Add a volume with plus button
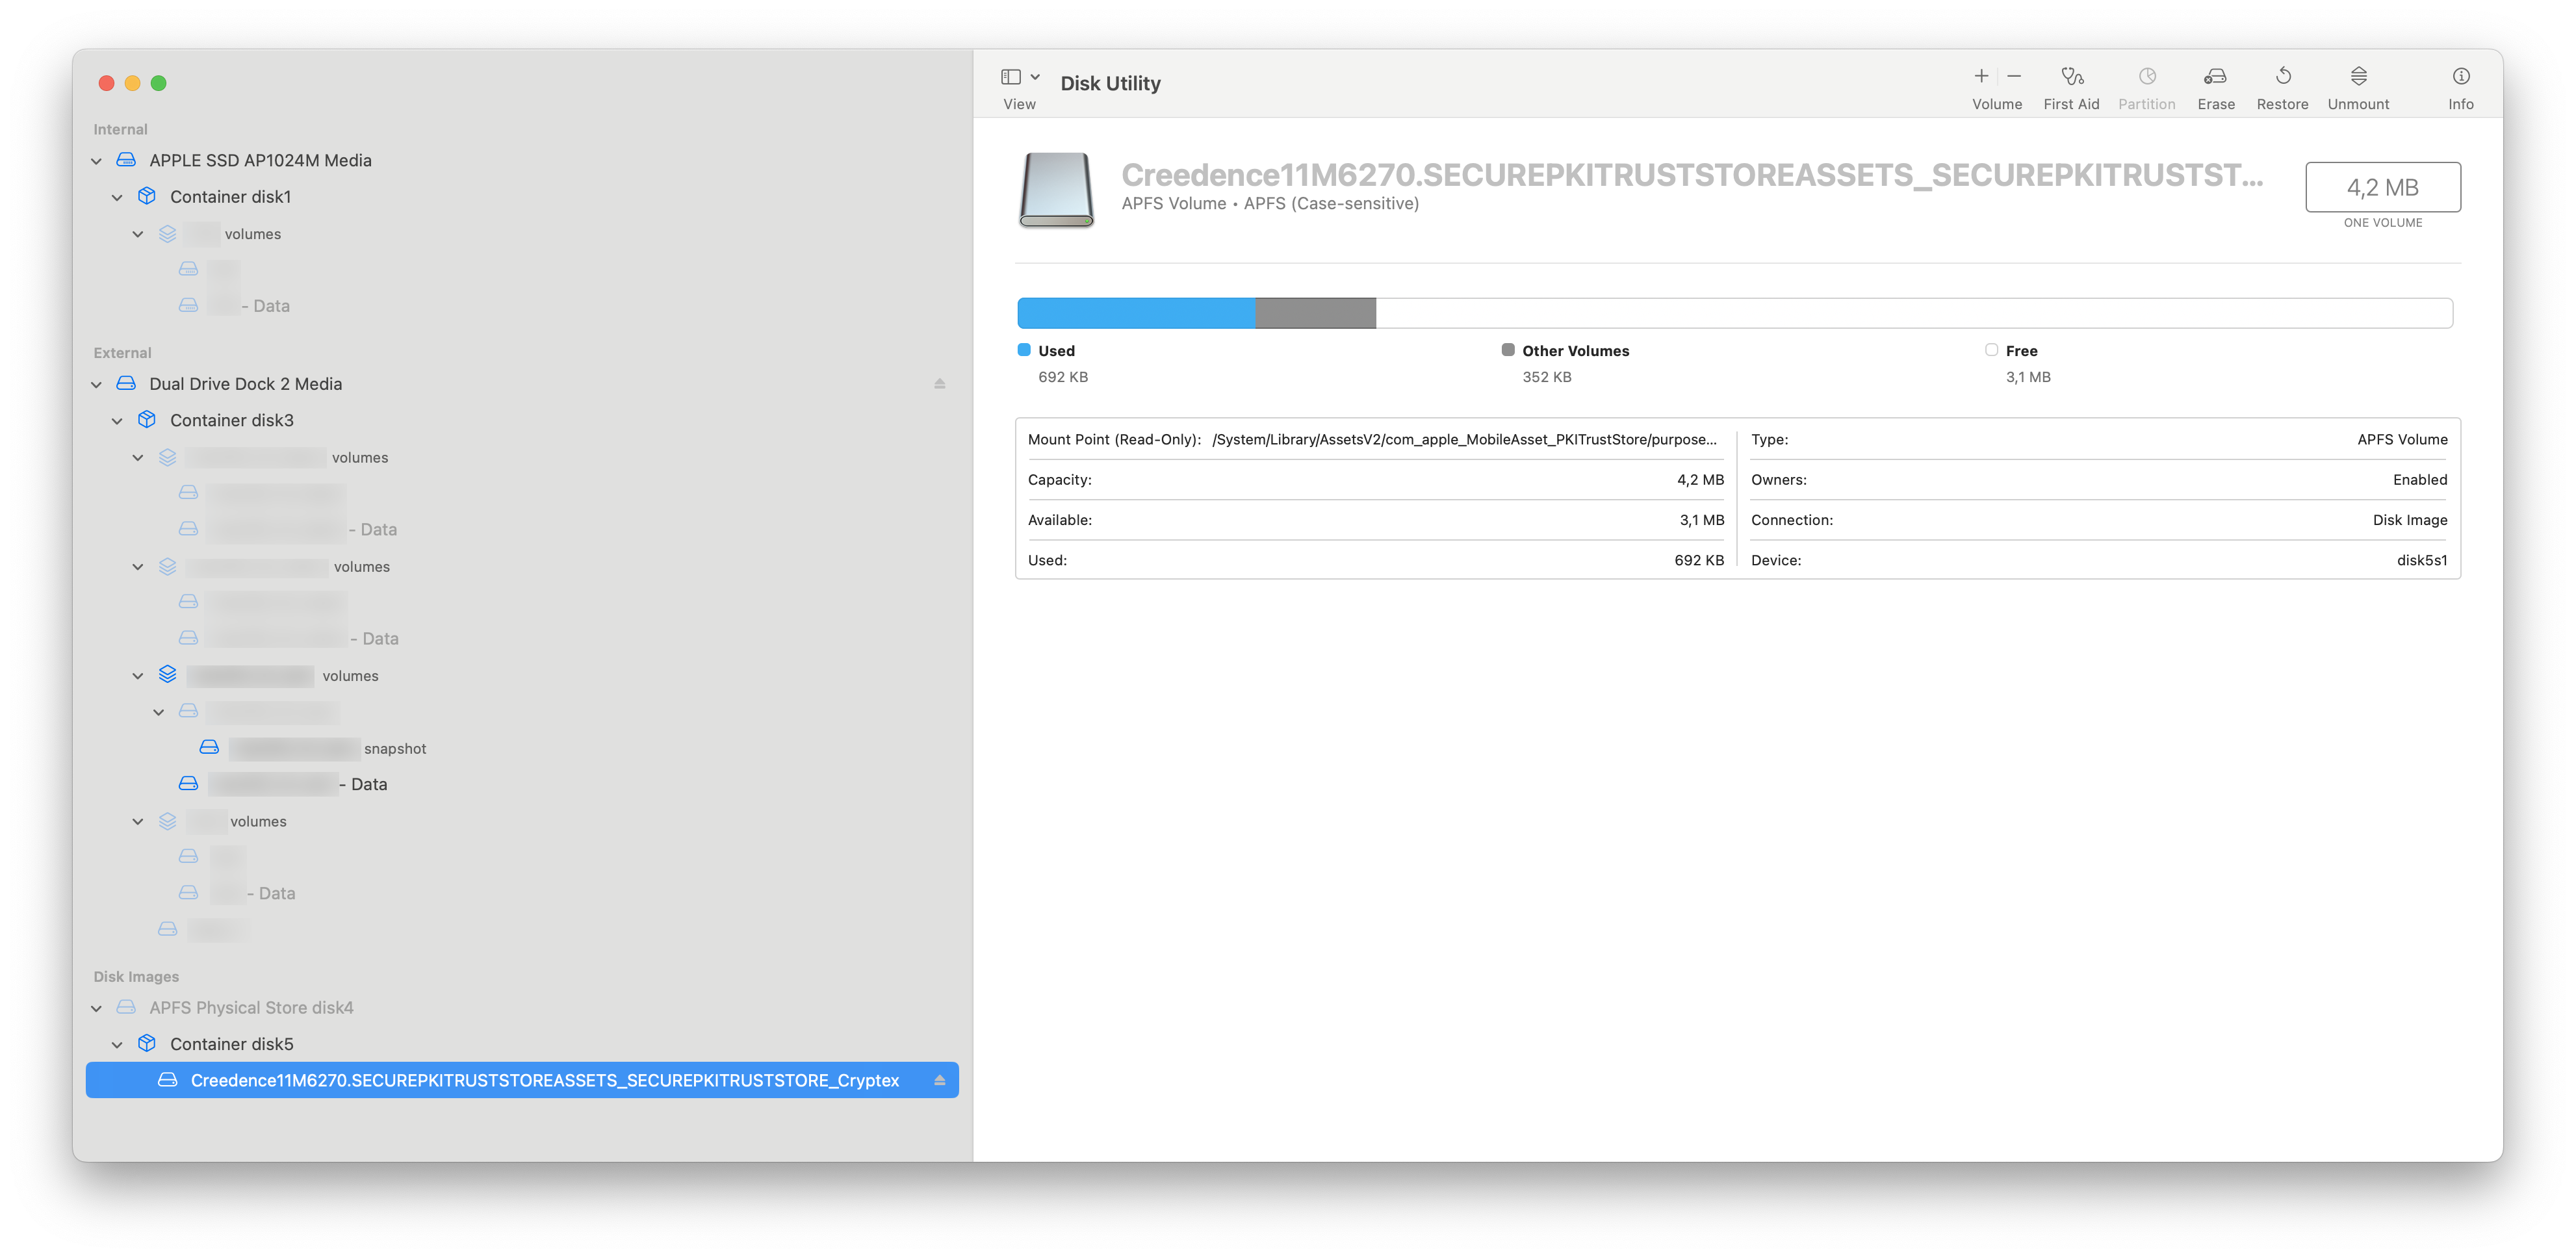Viewport: 2576px width, 1258px height. tap(1980, 76)
